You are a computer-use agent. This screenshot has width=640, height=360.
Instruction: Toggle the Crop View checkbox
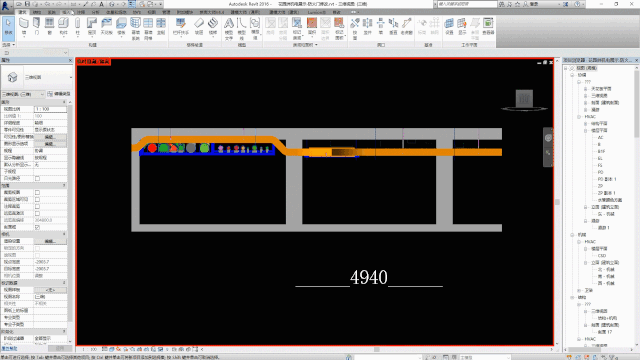[x=37, y=192]
